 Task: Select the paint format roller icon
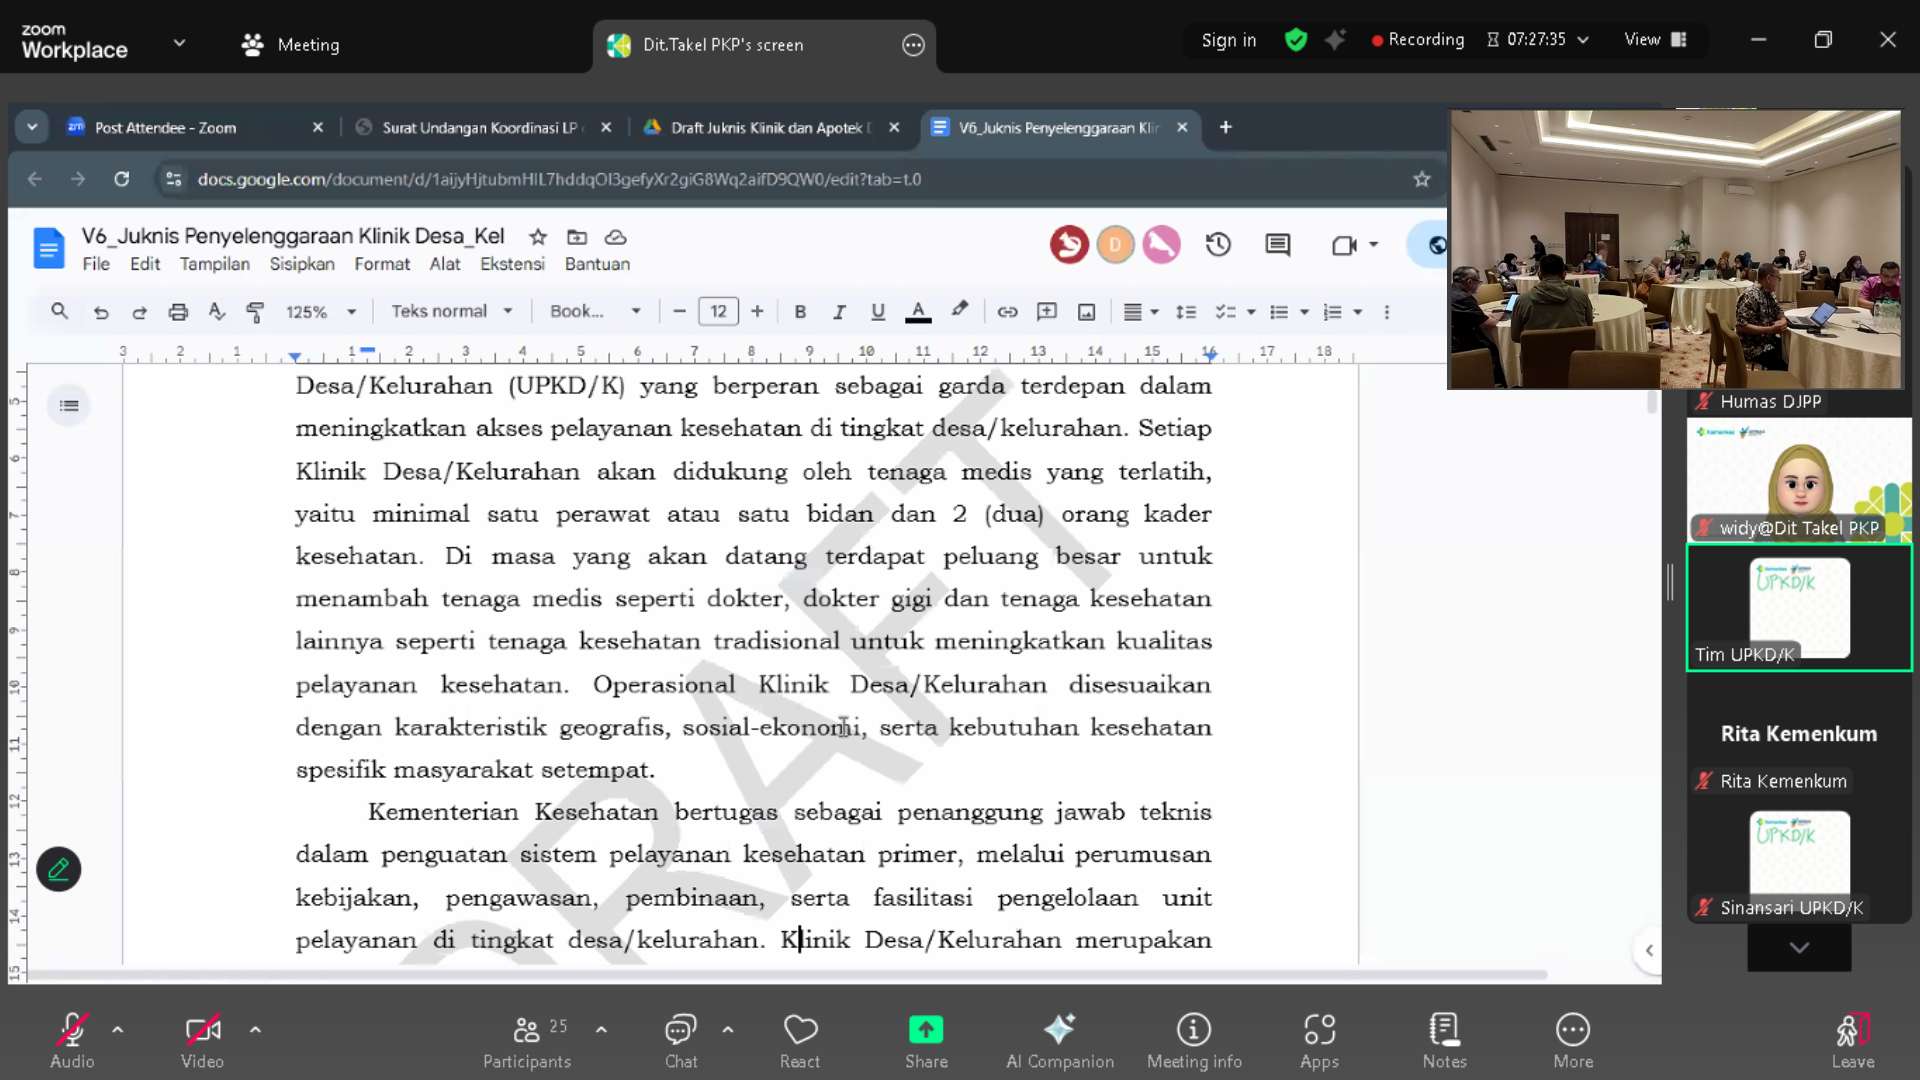[255, 312]
